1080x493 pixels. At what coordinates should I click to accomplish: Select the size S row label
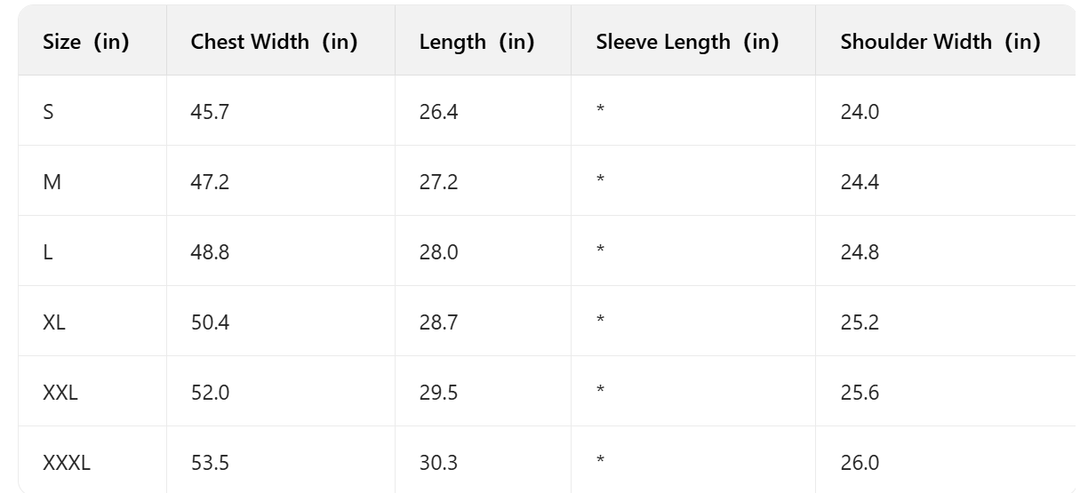coord(49,112)
